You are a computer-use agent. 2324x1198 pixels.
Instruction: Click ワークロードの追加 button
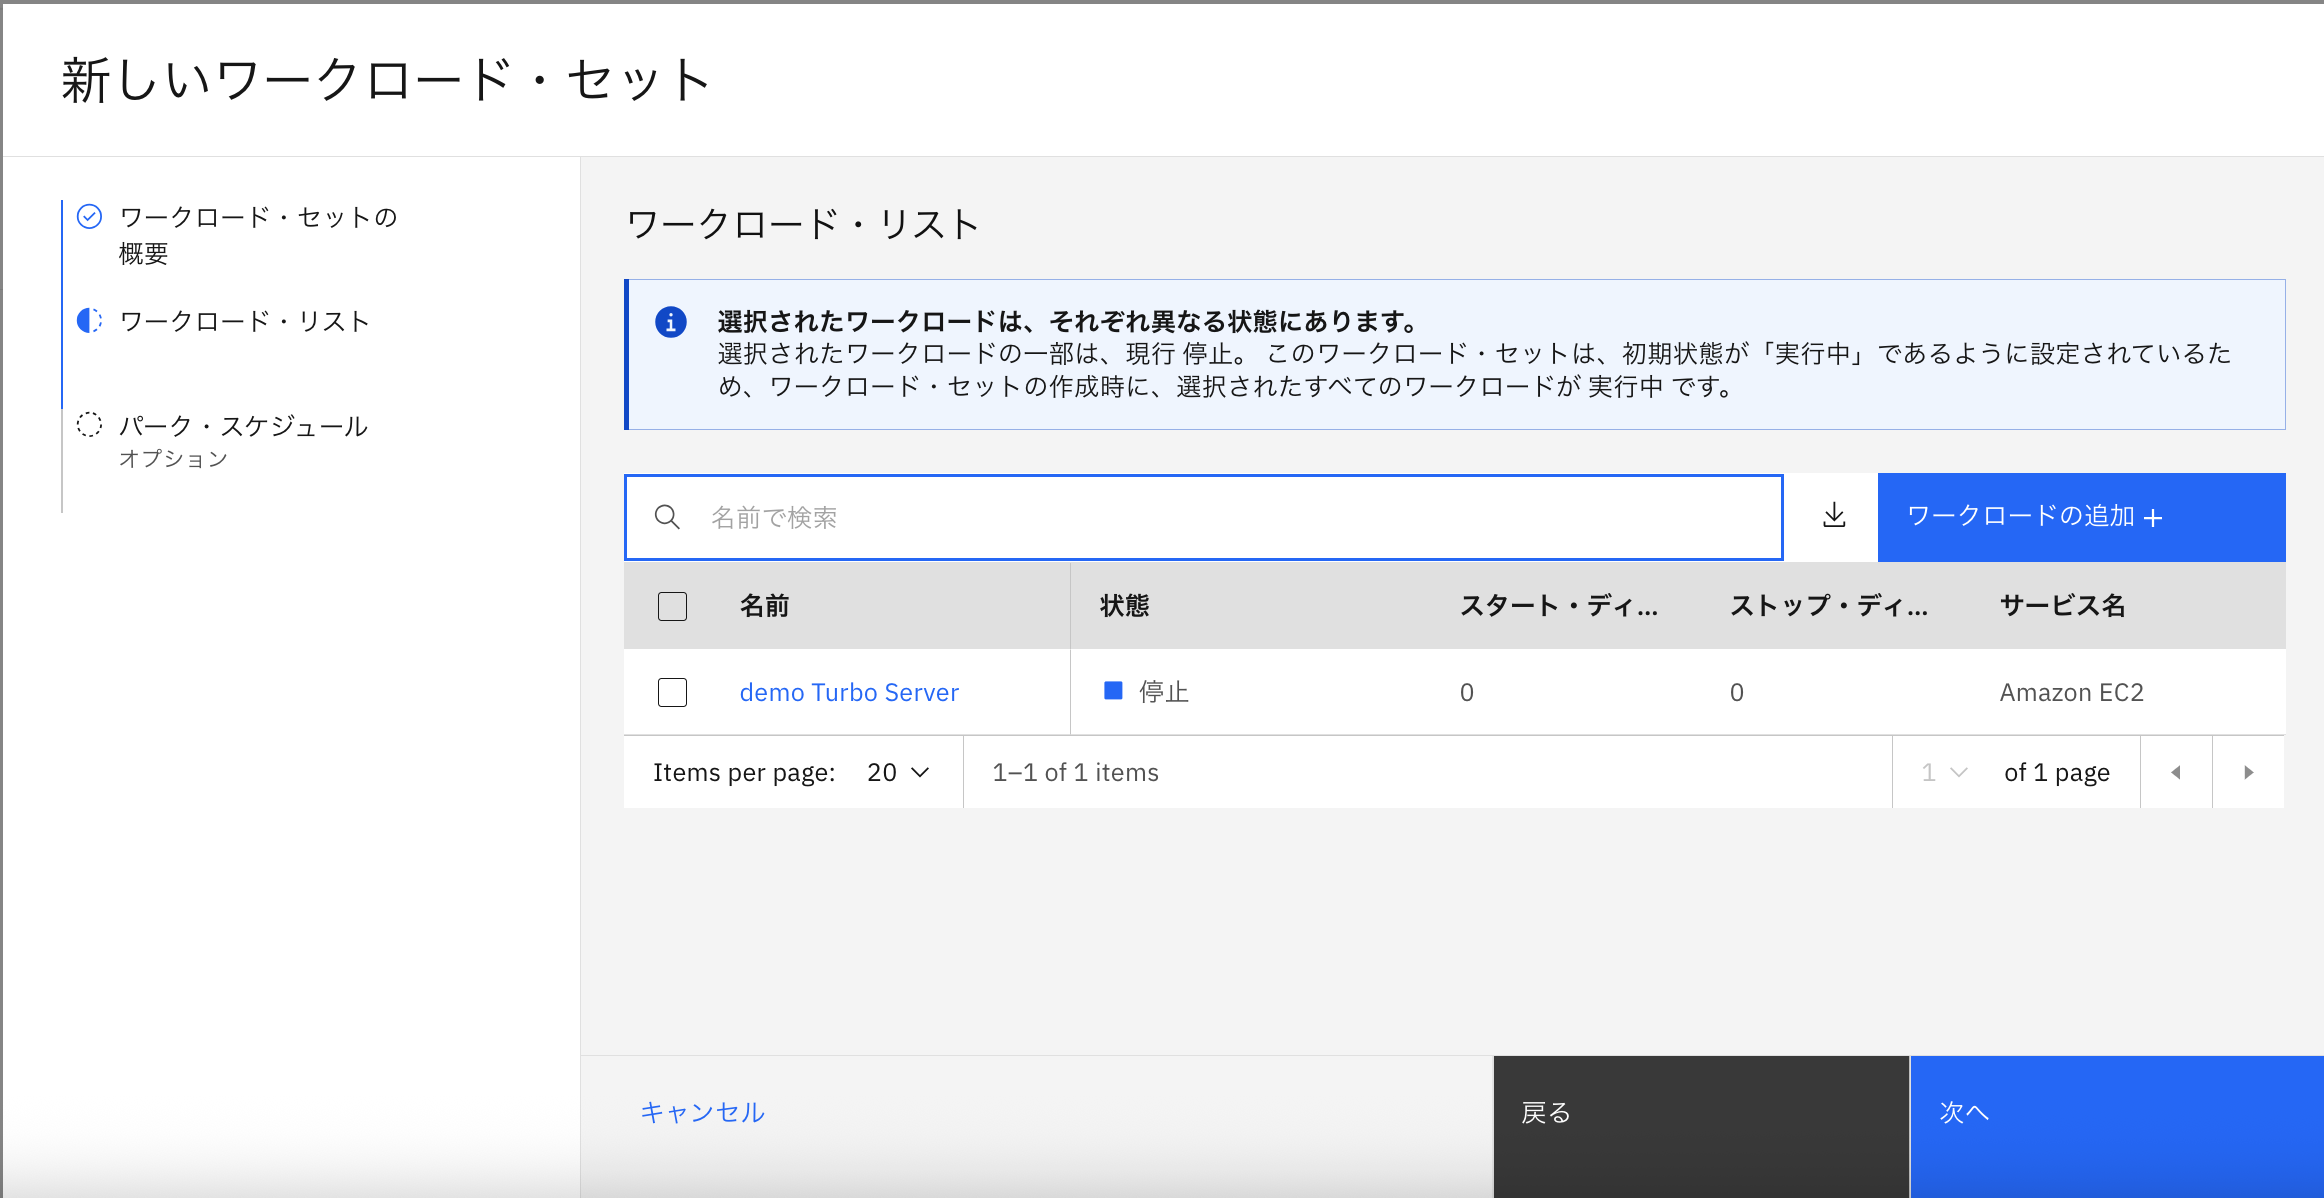pyautogui.click(x=2080, y=517)
